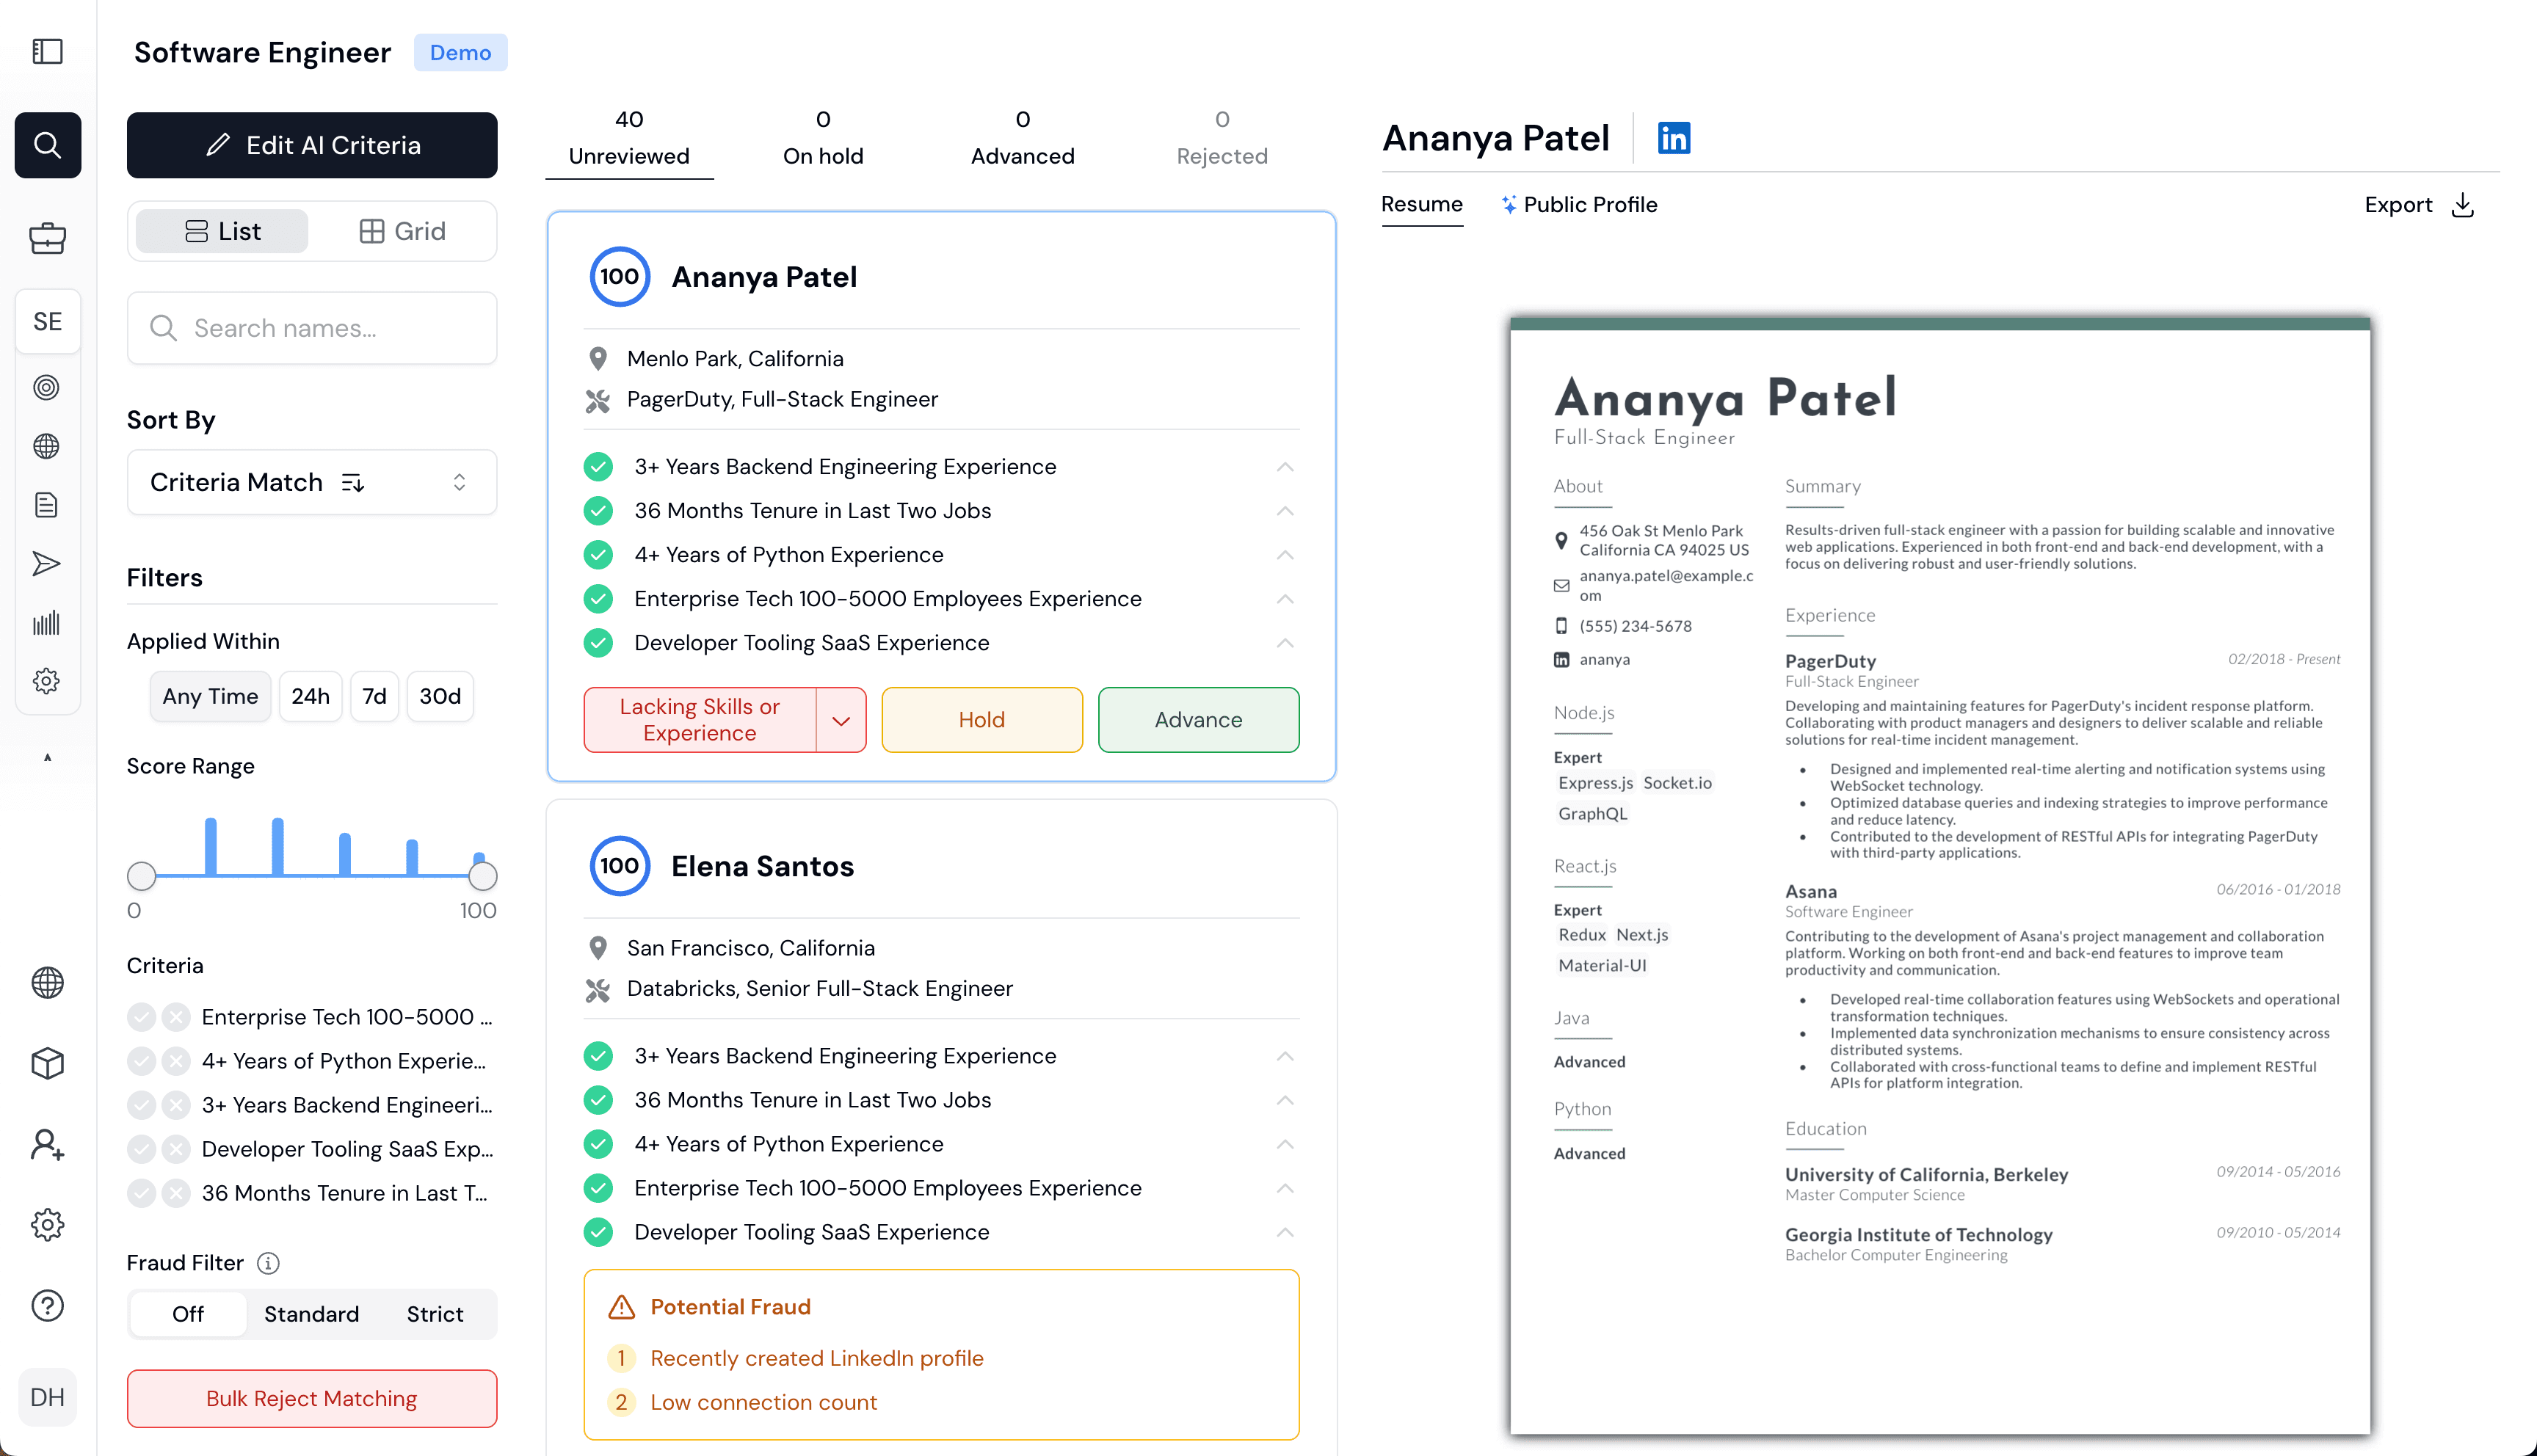Set Fraud Filter to Strict

coord(434,1314)
